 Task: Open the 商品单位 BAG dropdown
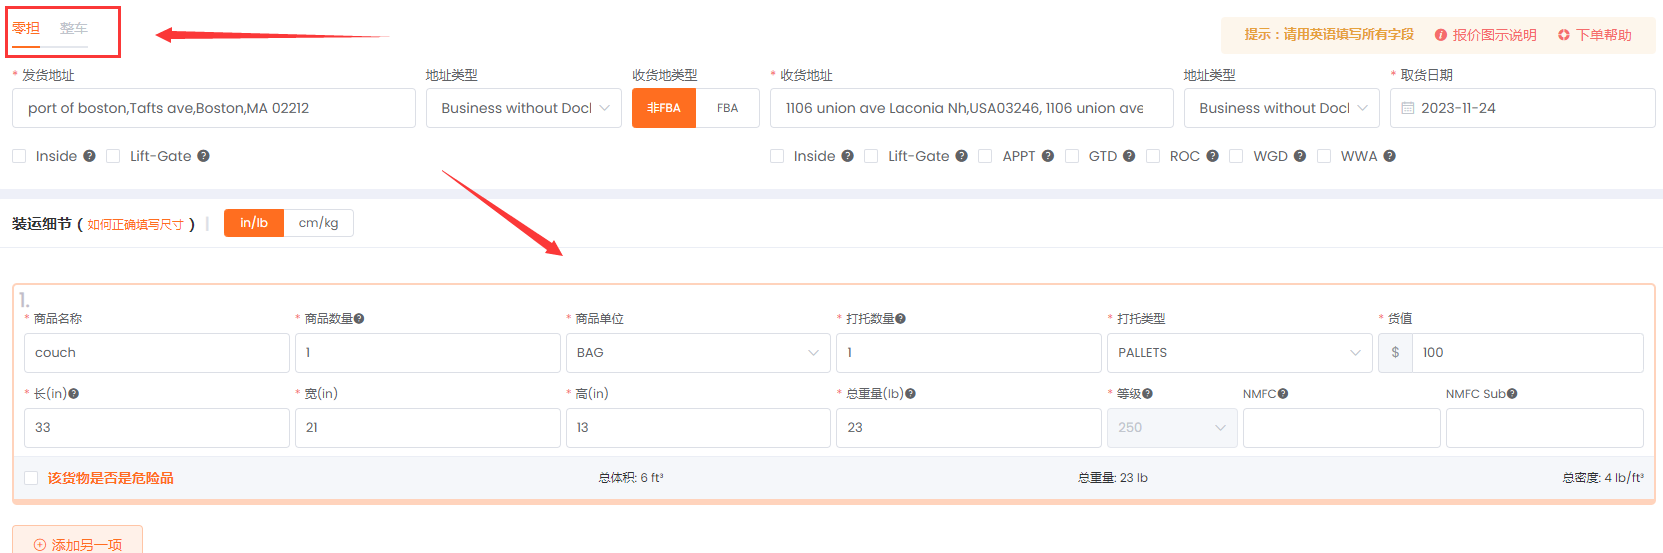pos(697,353)
